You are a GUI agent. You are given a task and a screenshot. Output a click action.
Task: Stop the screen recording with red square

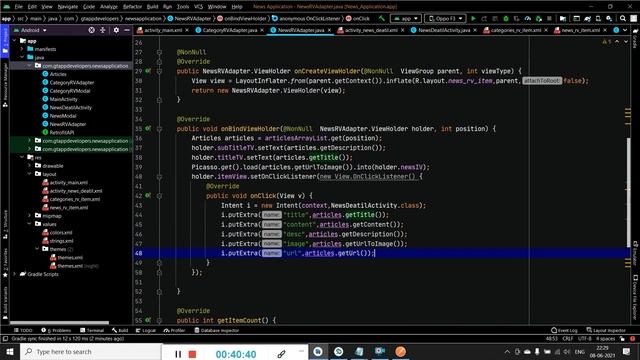(x=192, y=354)
